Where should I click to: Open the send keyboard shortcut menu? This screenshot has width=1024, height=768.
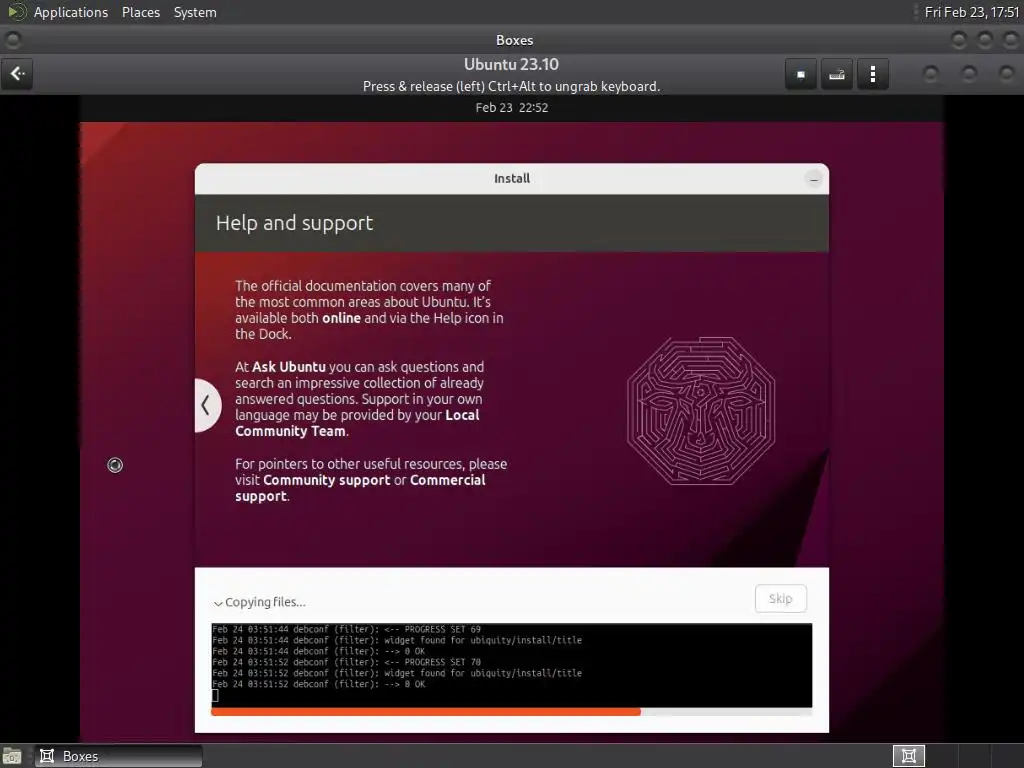(837, 74)
